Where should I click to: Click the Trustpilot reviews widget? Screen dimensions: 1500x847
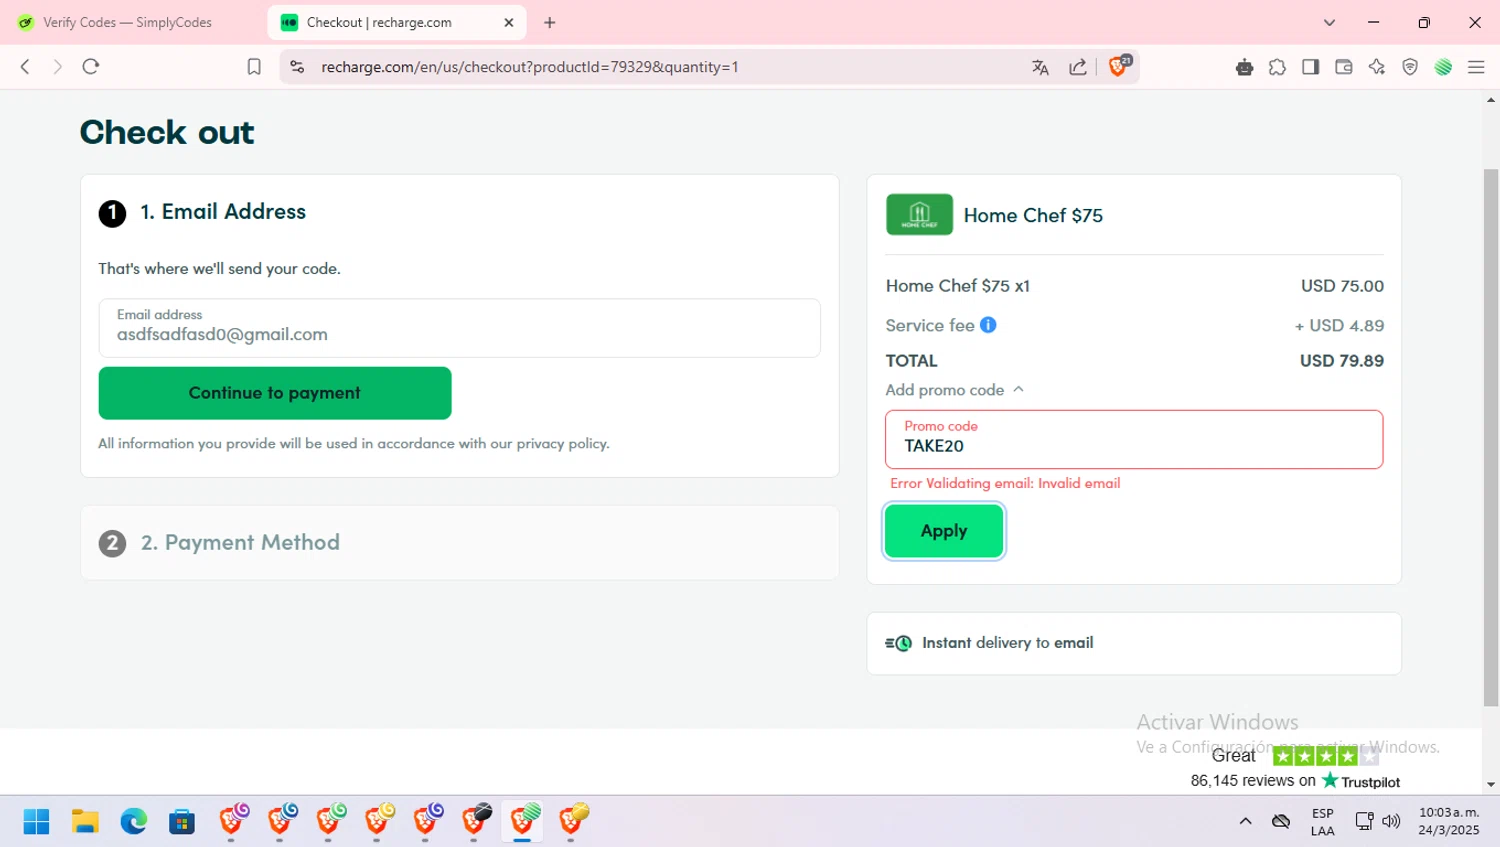(x=1295, y=768)
